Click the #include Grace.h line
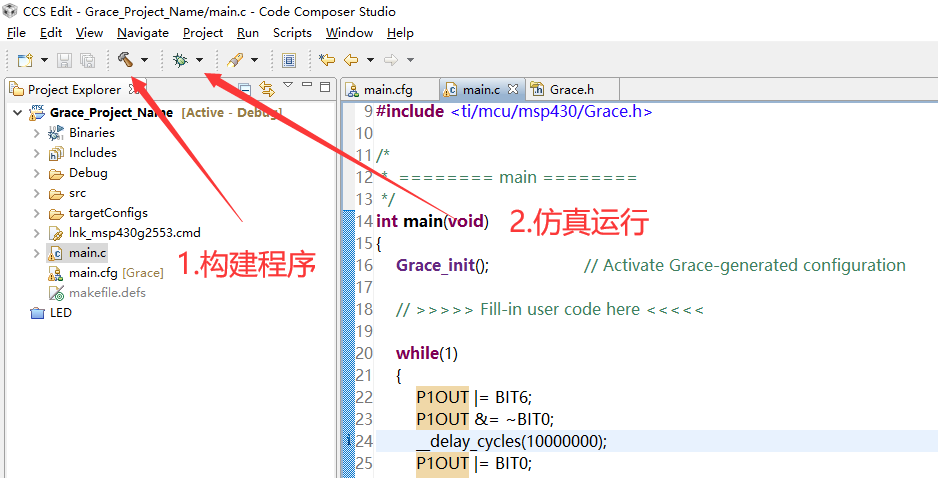The image size is (938, 478). coord(514,111)
